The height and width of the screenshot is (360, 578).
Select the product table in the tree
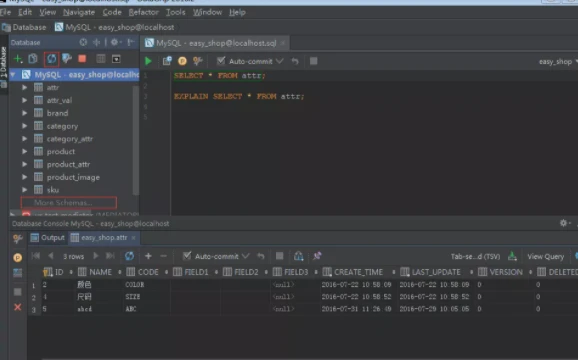[61, 151]
